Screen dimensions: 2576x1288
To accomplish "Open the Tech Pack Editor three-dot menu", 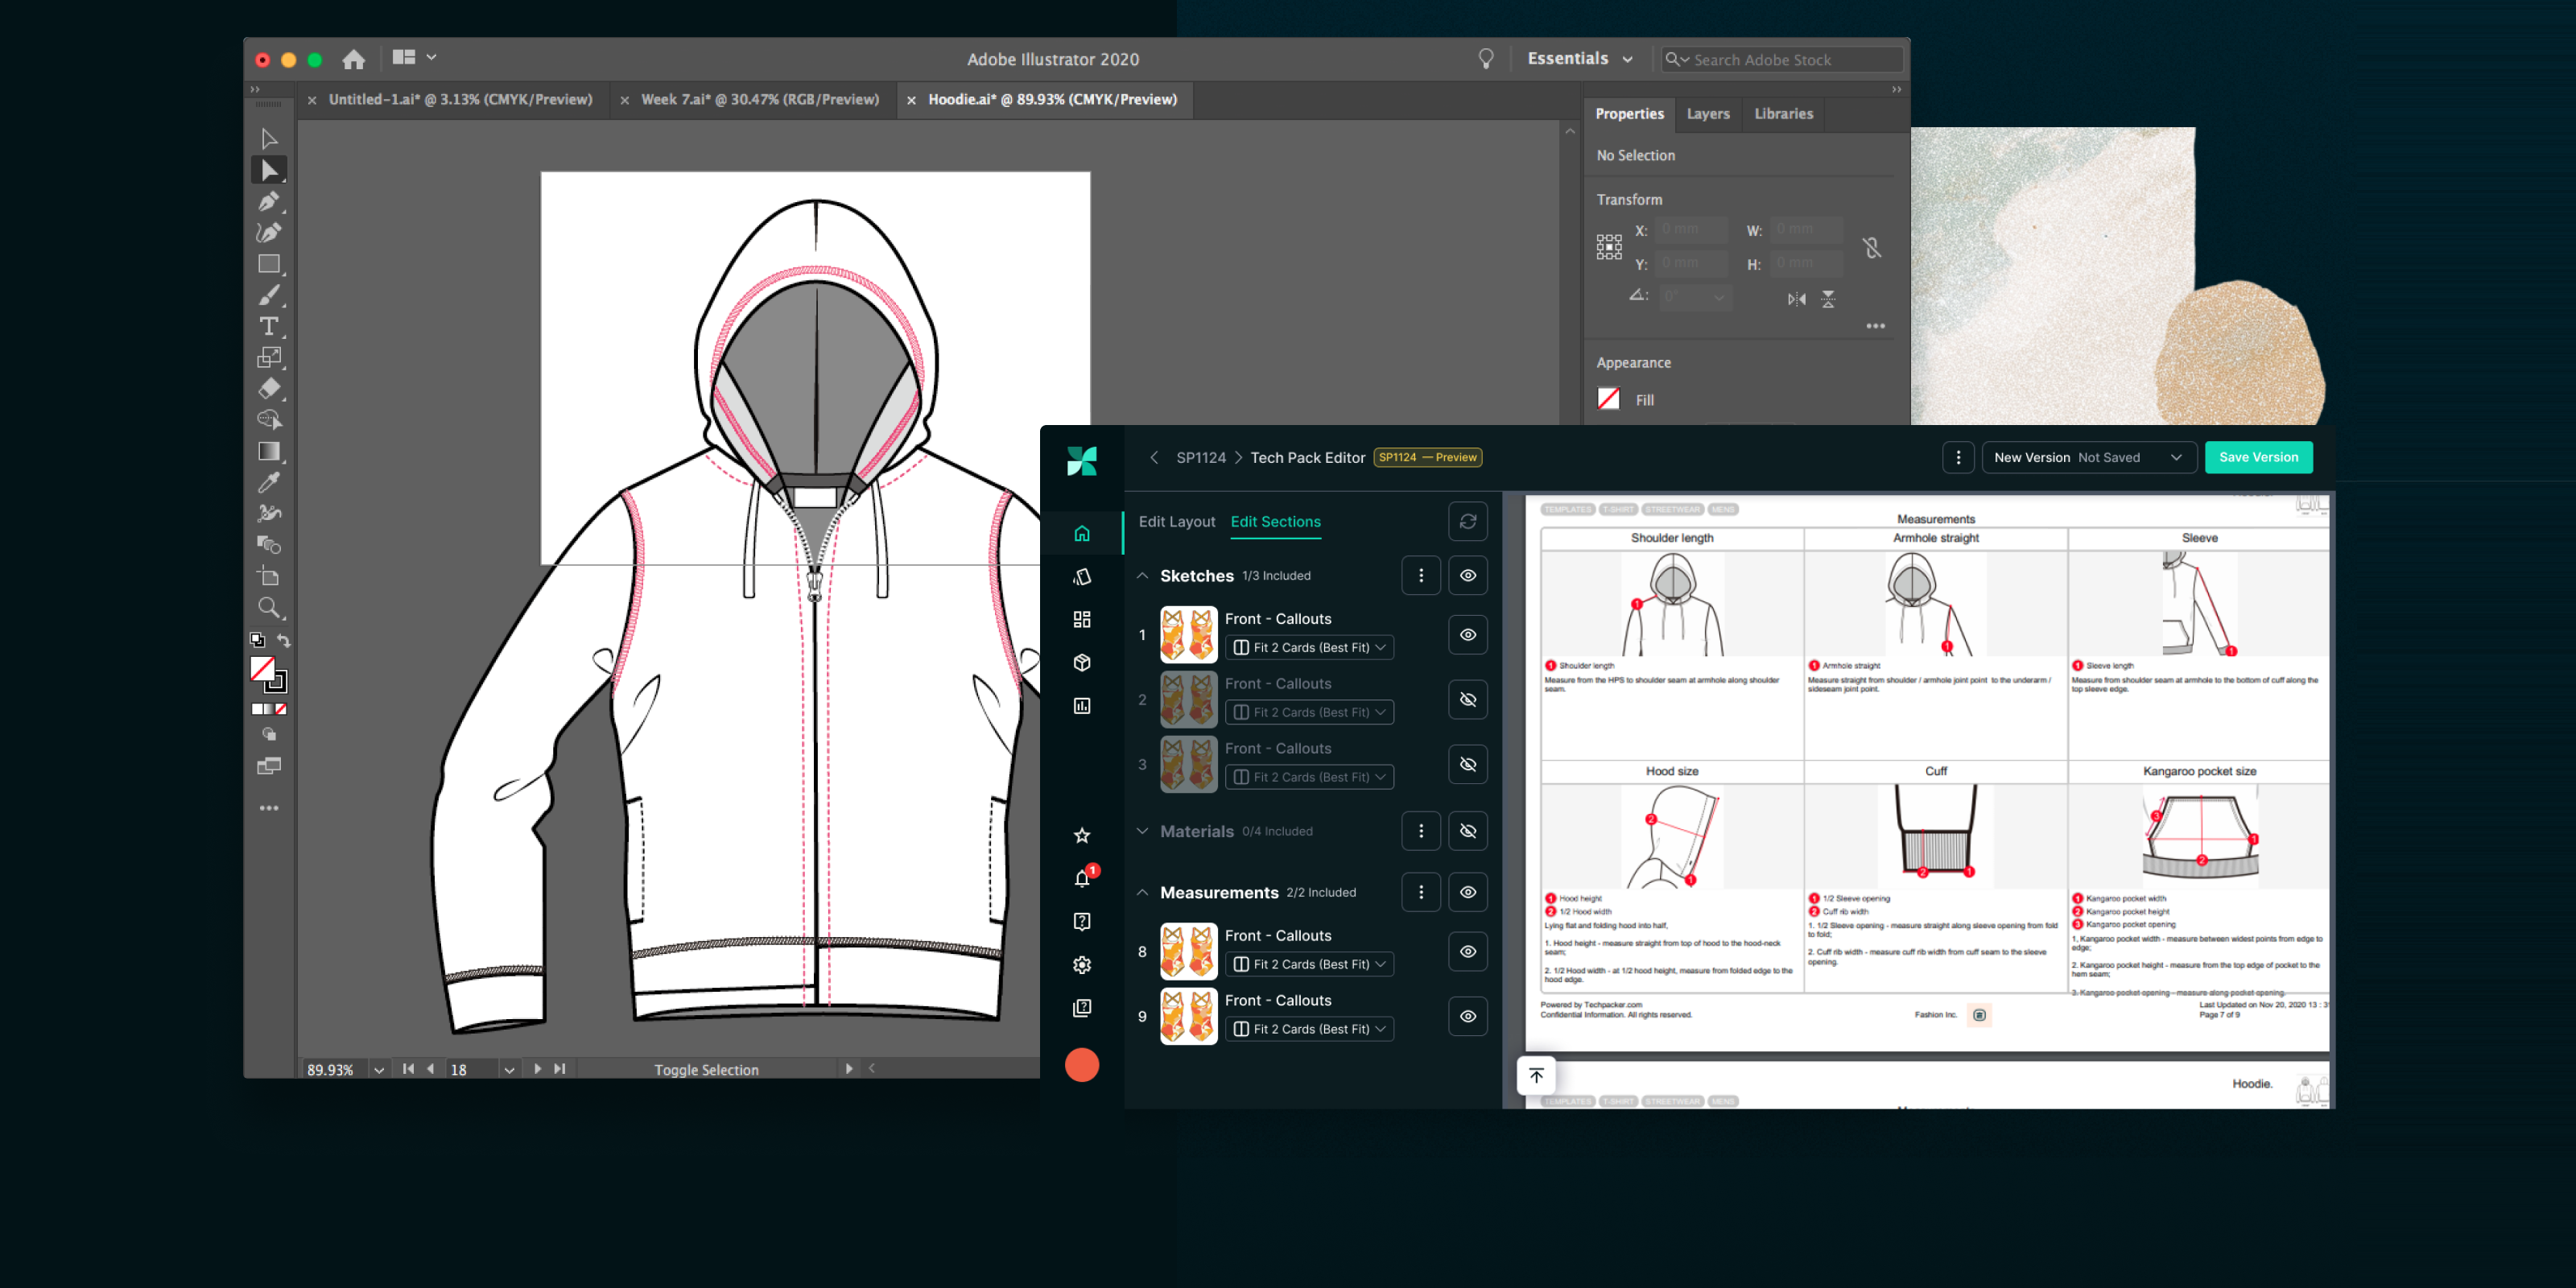I will [x=1958, y=457].
